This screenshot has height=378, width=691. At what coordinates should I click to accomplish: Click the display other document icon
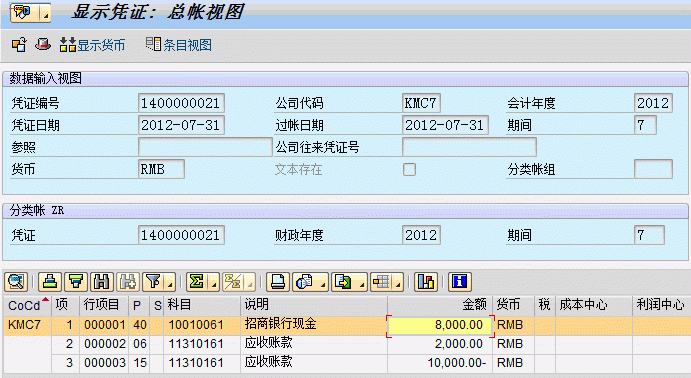19,44
